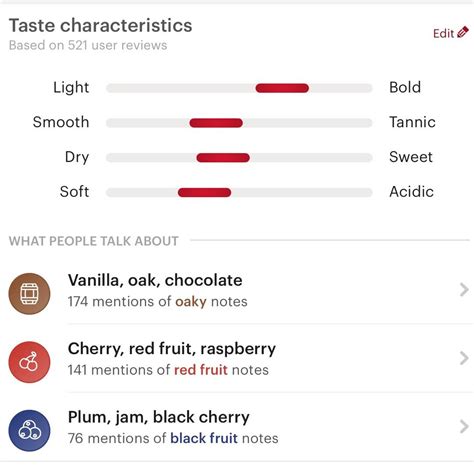Select the Dry to Sweet slider indicator

coord(223,158)
